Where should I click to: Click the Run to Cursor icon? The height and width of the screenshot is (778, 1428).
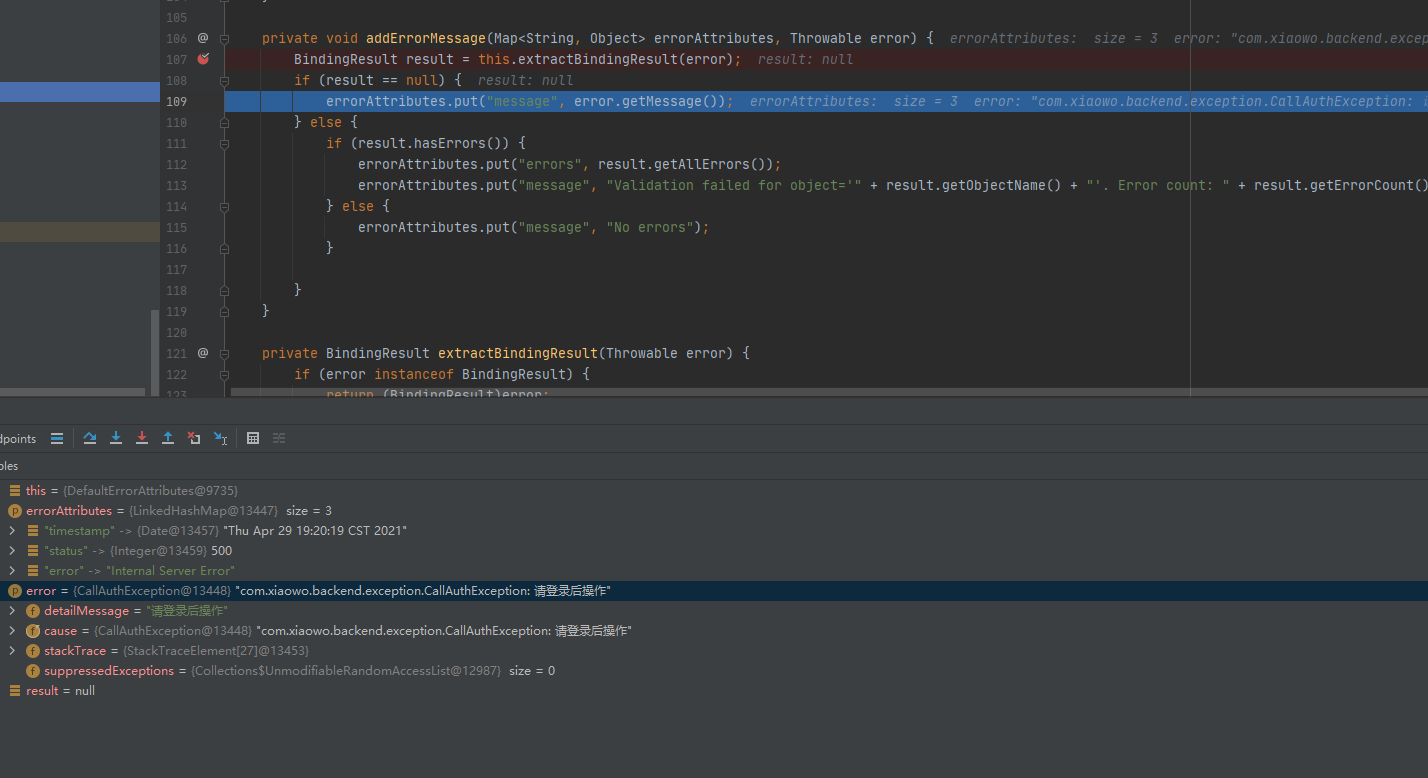click(x=220, y=438)
